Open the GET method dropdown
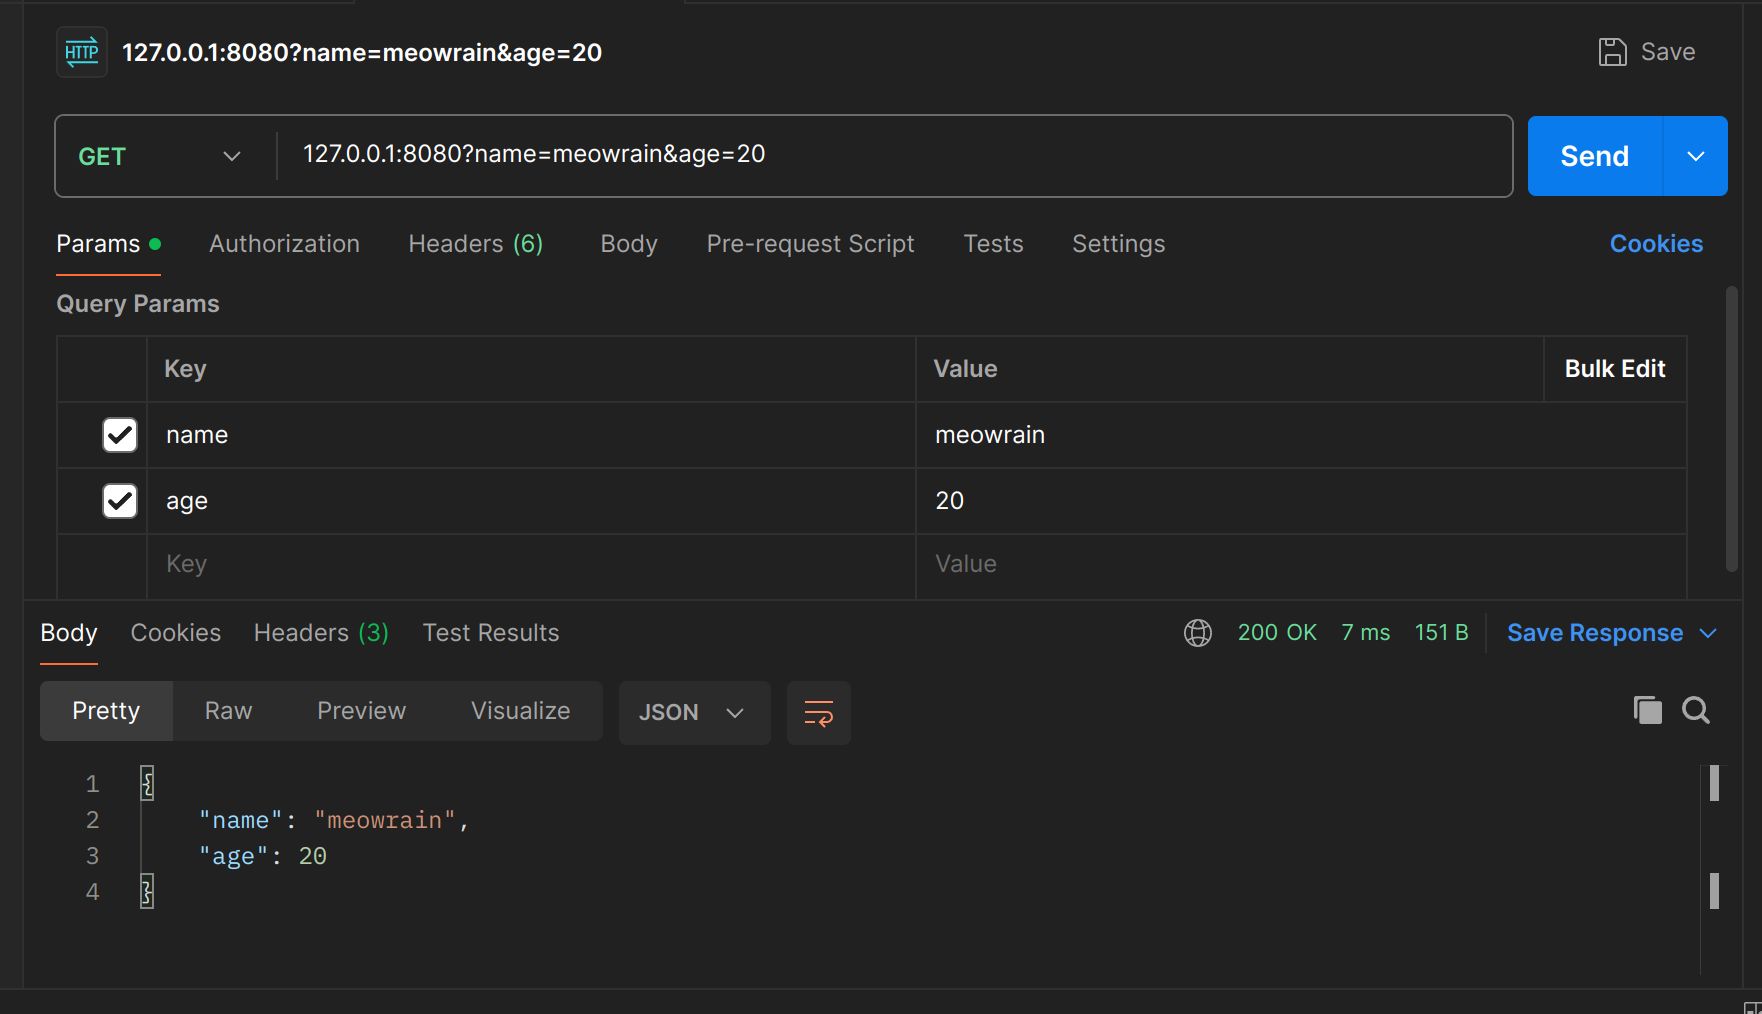 pyautogui.click(x=160, y=156)
